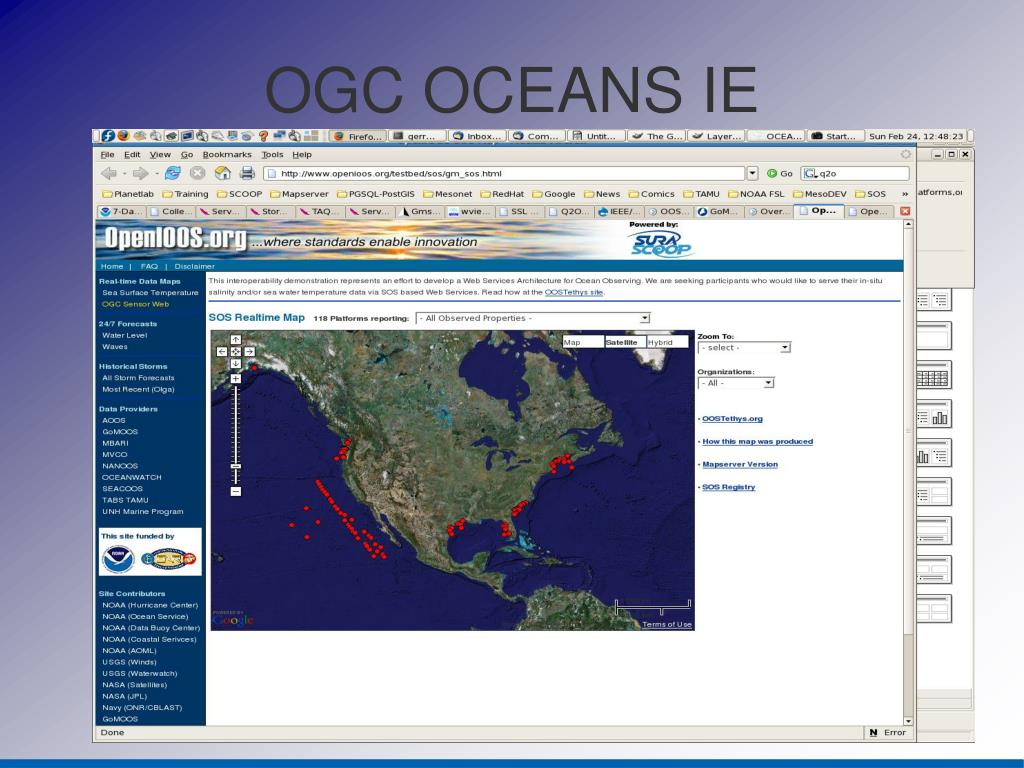
Task: Switch to the 7-Da... browser tab
Action: tap(121, 211)
